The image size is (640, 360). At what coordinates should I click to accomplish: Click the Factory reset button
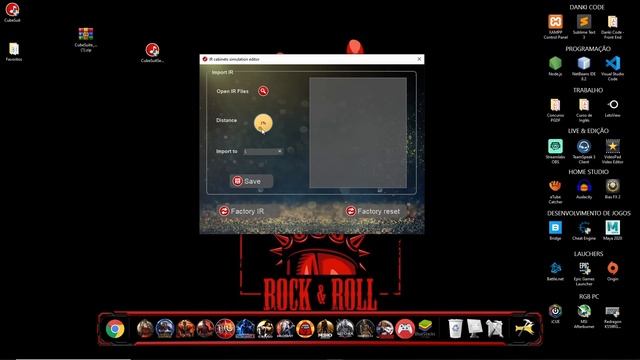pos(373,211)
